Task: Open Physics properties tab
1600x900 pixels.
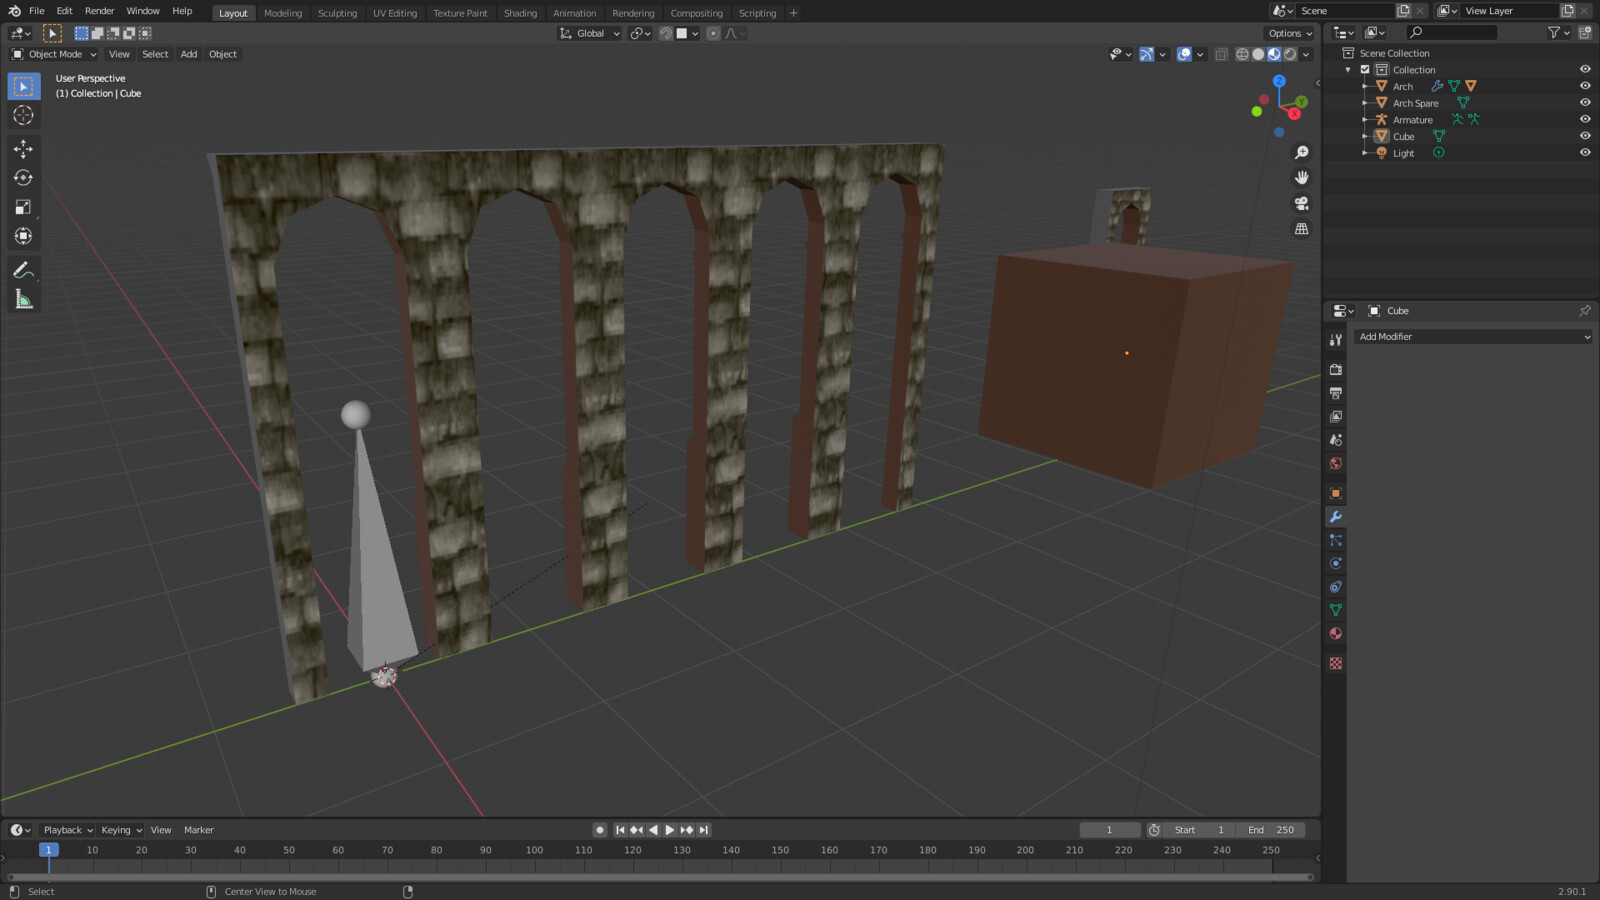Action: (1335, 563)
